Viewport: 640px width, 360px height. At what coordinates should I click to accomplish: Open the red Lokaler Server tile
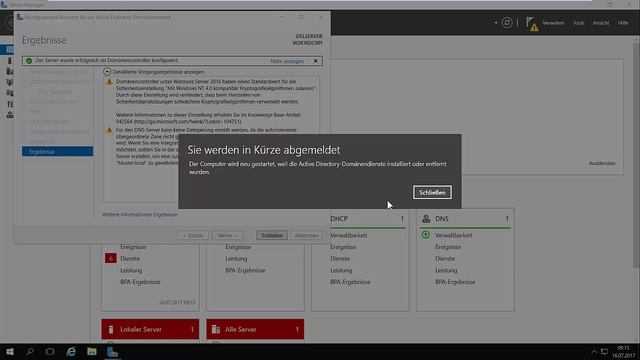(150, 329)
